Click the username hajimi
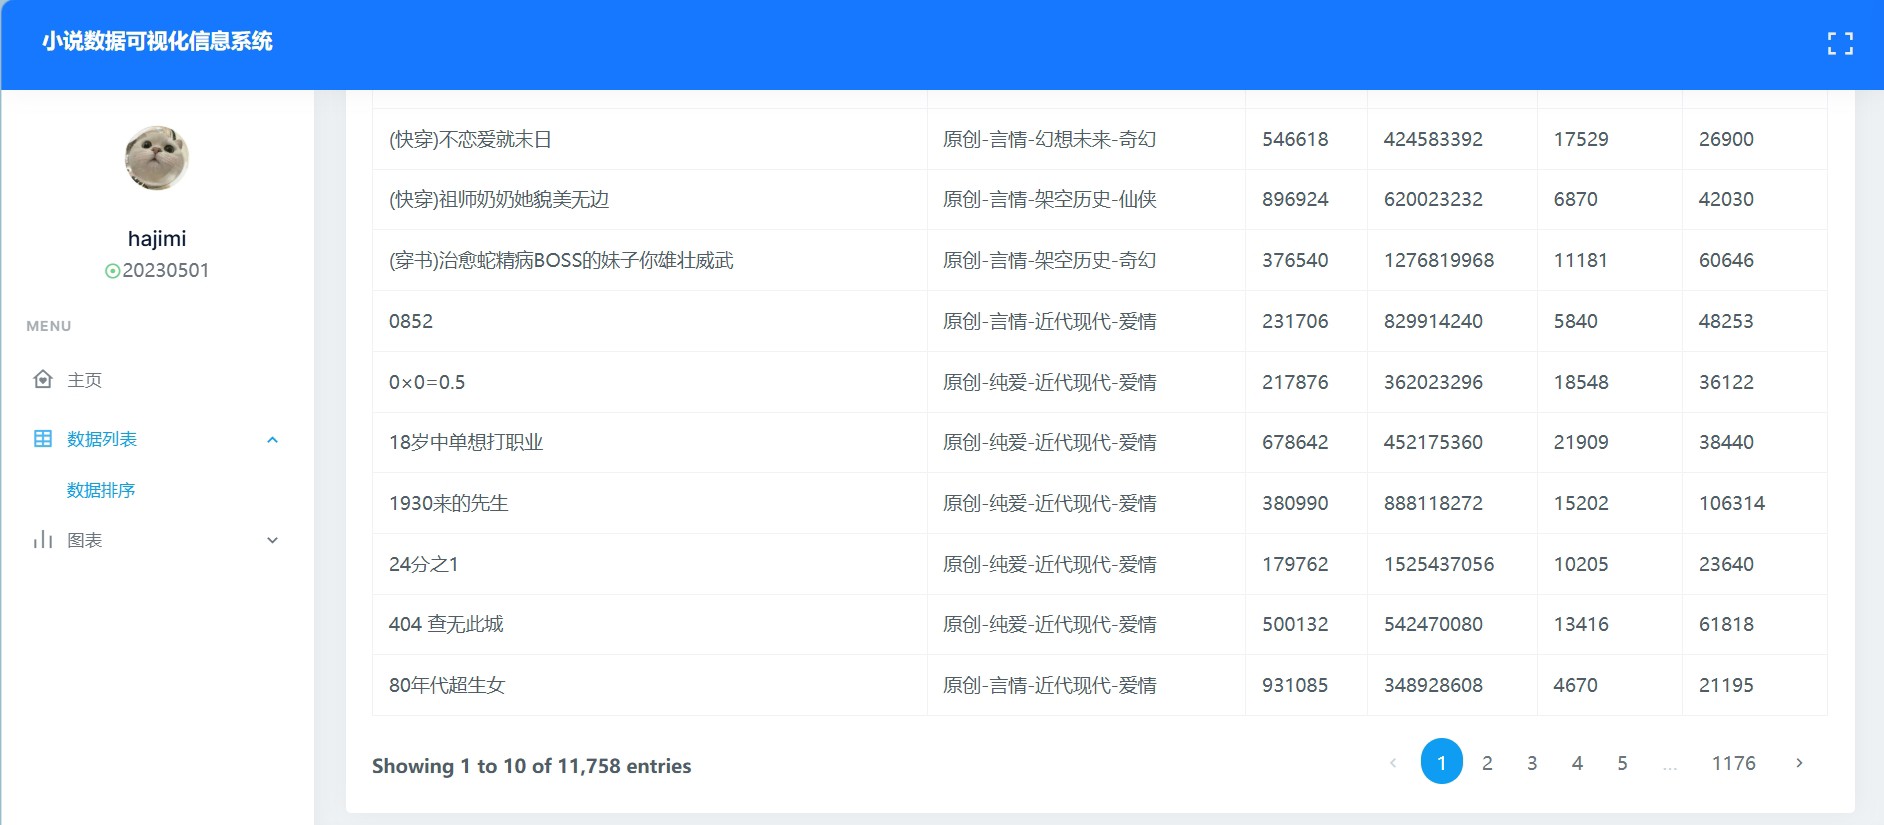Viewport: 1884px width, 825px height. click(x=157, y=238)
